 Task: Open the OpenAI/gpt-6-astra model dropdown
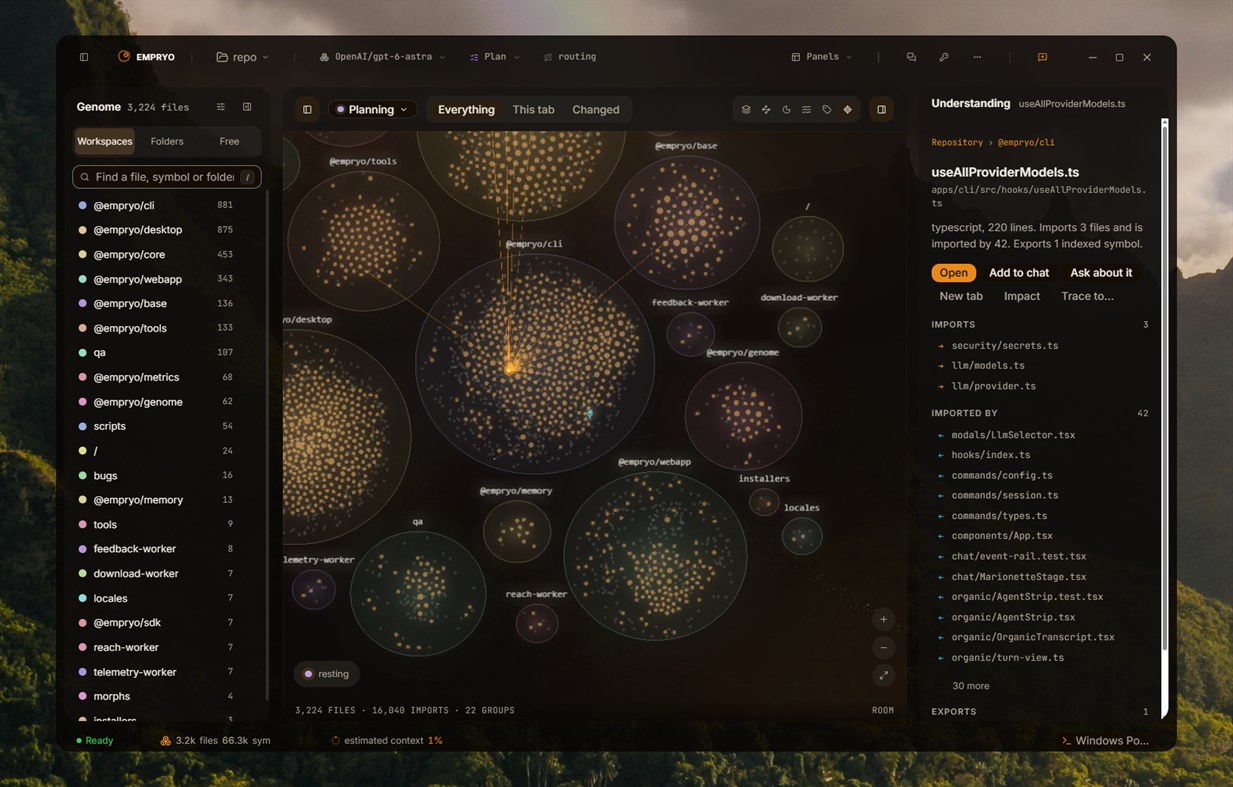coord(383,57)
